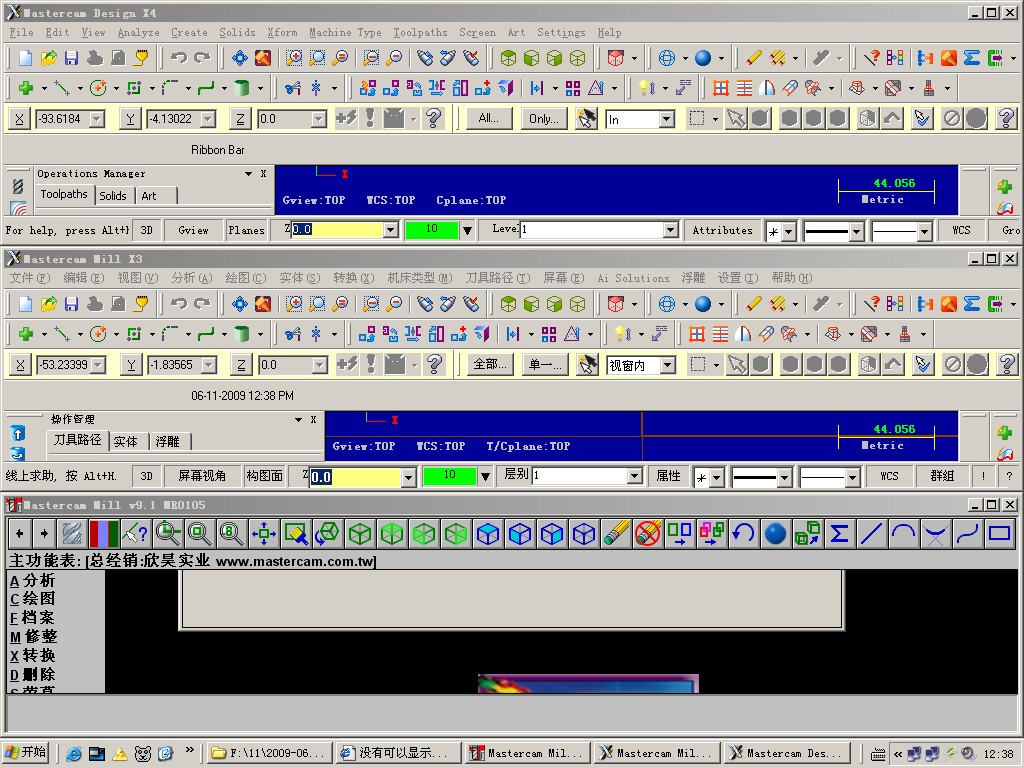Click Zoom window icon in Design X4 toolbar
This screenshot has height=768, width=1024.
(294, 58)
